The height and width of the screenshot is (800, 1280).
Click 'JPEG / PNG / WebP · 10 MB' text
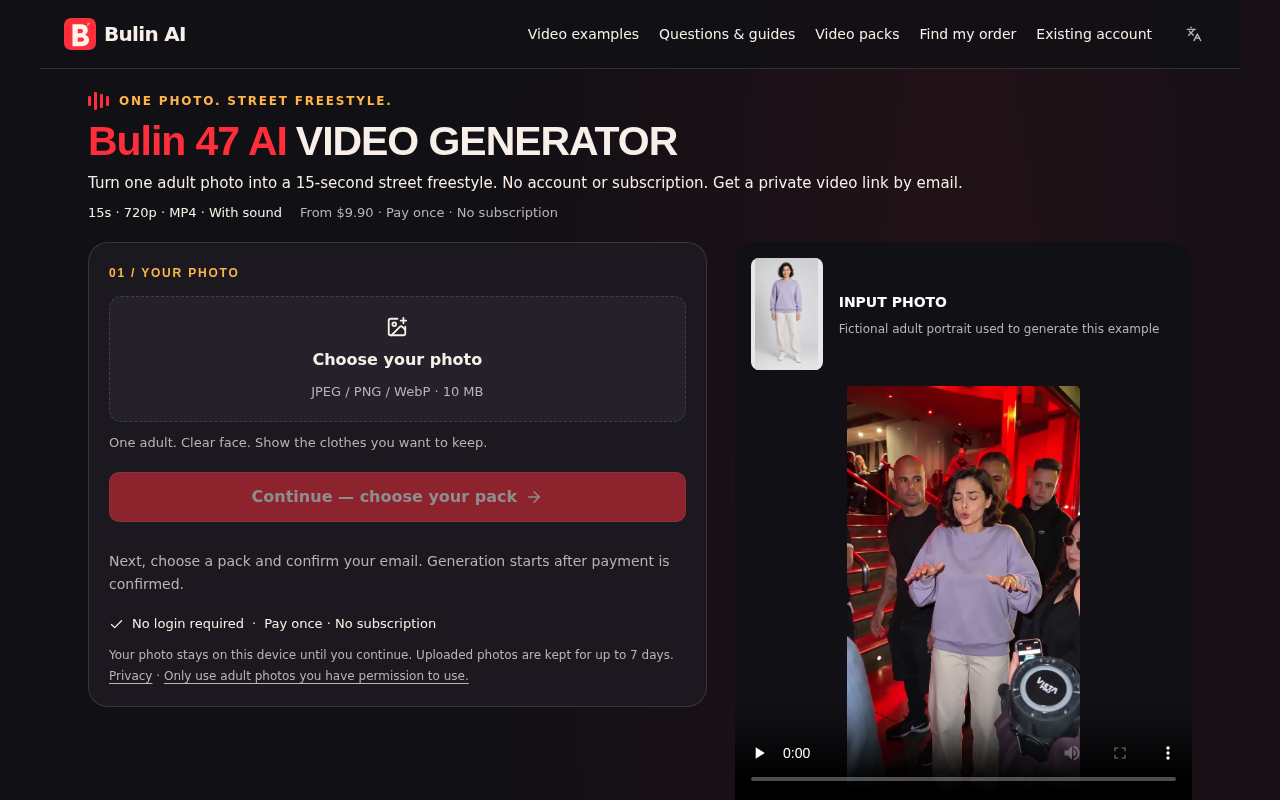point(397,392)
